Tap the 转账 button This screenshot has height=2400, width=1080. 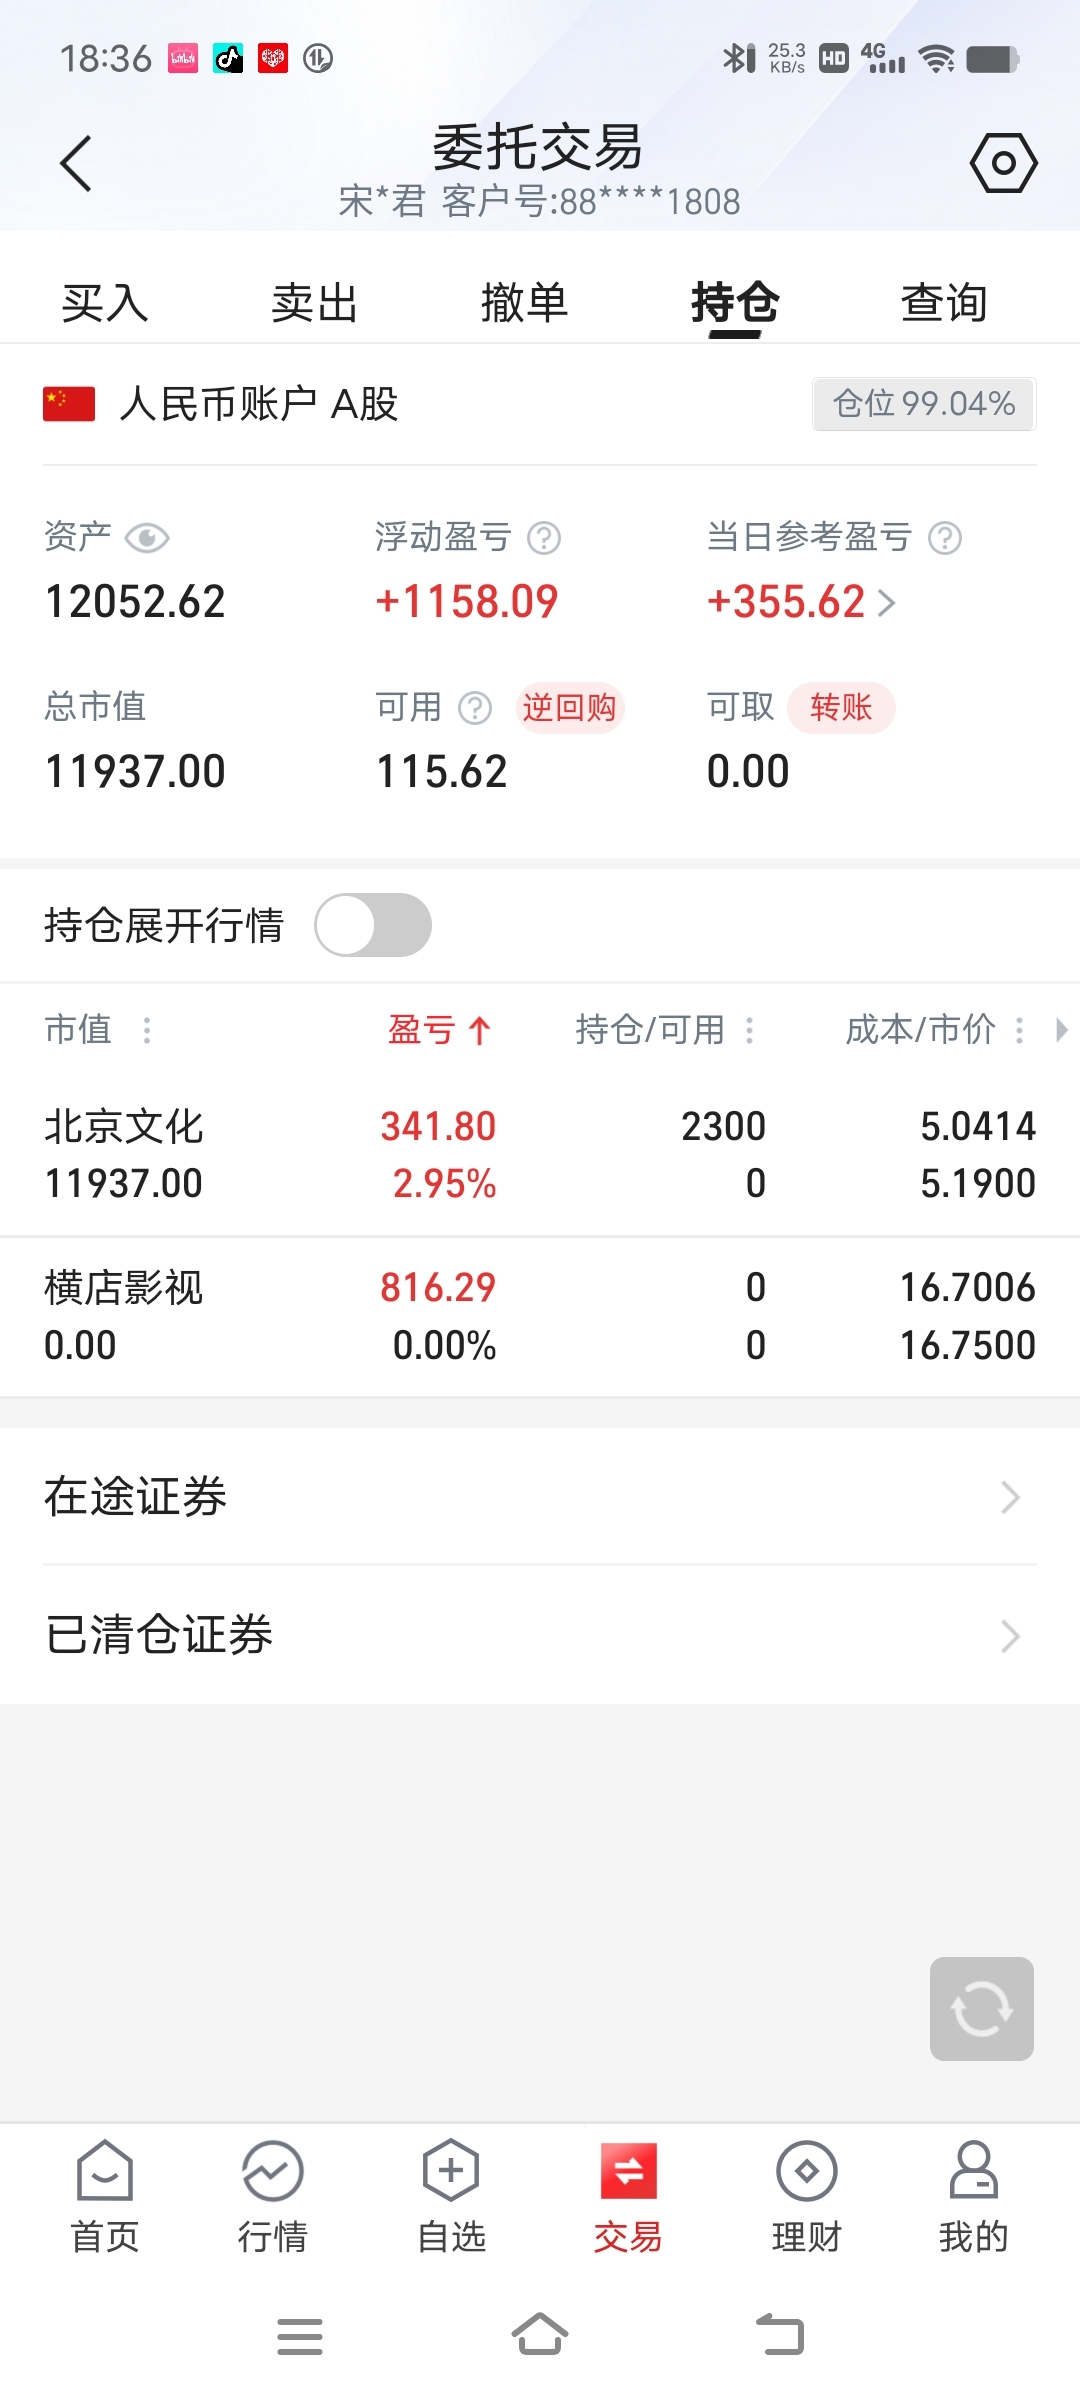841,708
